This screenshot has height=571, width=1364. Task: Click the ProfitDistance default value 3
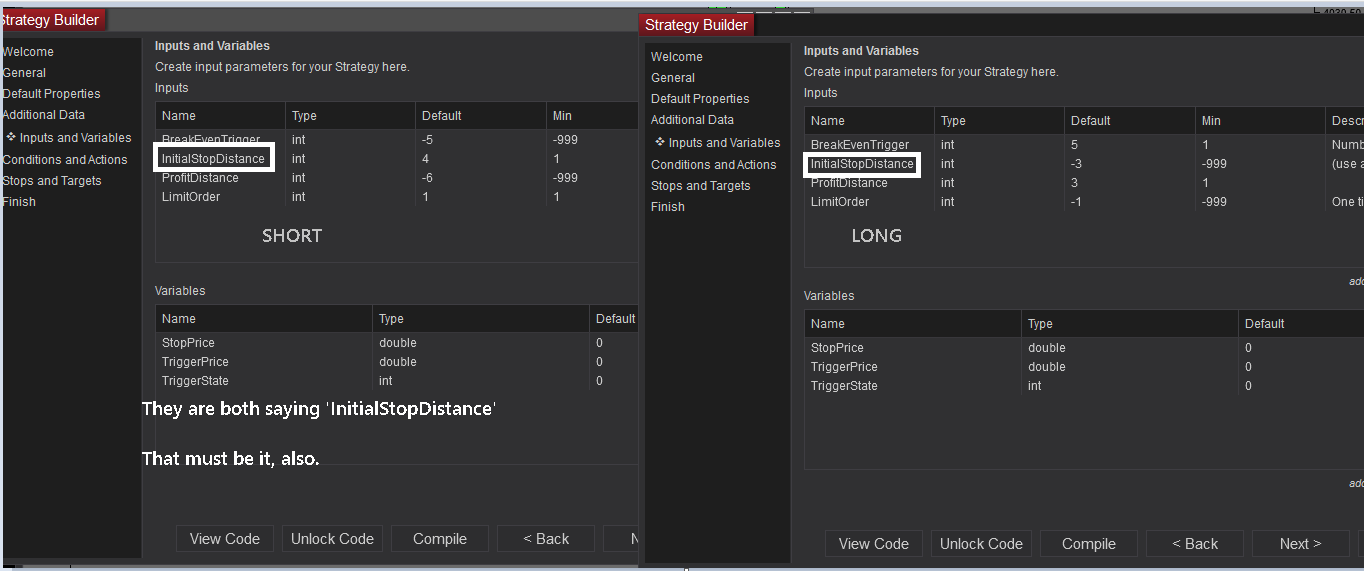1074,182
